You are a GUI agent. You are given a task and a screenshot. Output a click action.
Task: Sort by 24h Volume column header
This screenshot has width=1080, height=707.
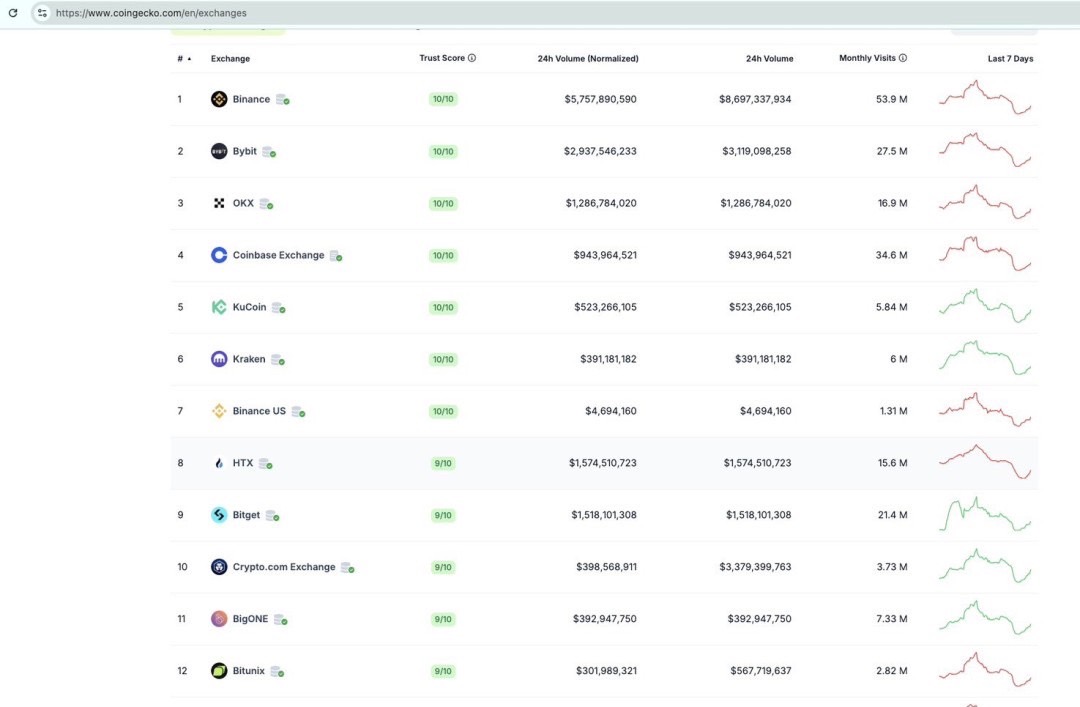tap(769, 59)
